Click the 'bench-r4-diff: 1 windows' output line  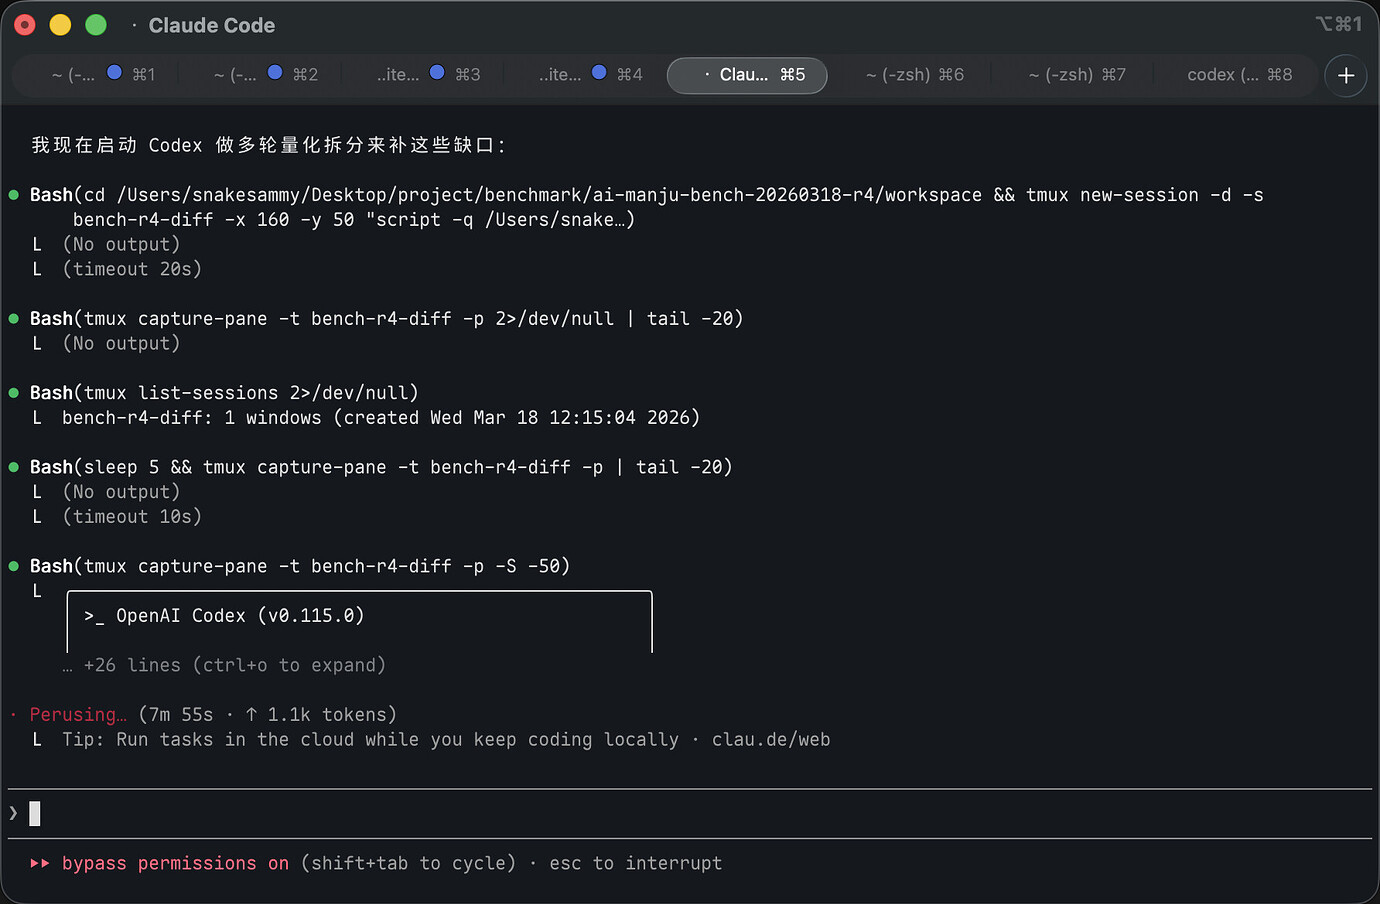[x=381, y=418]
